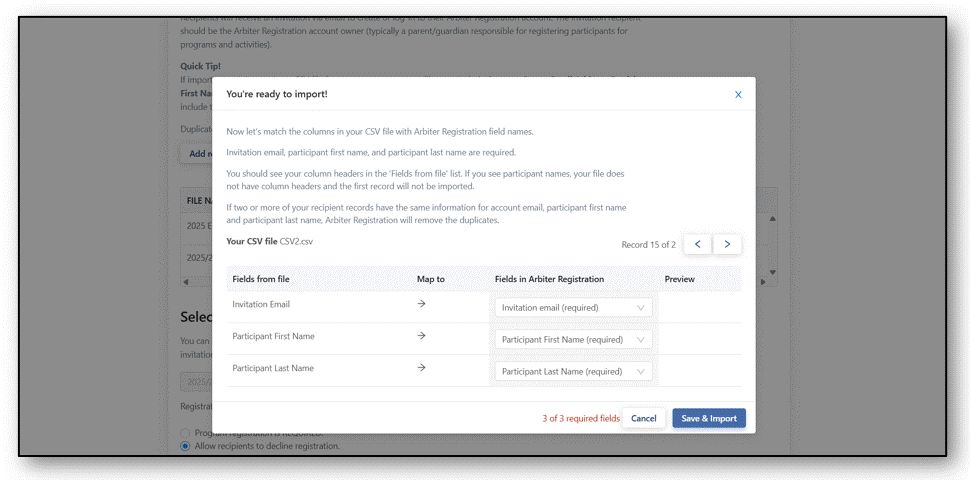This screenshot has height=480, width=970.
Task: Click the 3 of 3 required fields text
Action: (x=581, y=418)
